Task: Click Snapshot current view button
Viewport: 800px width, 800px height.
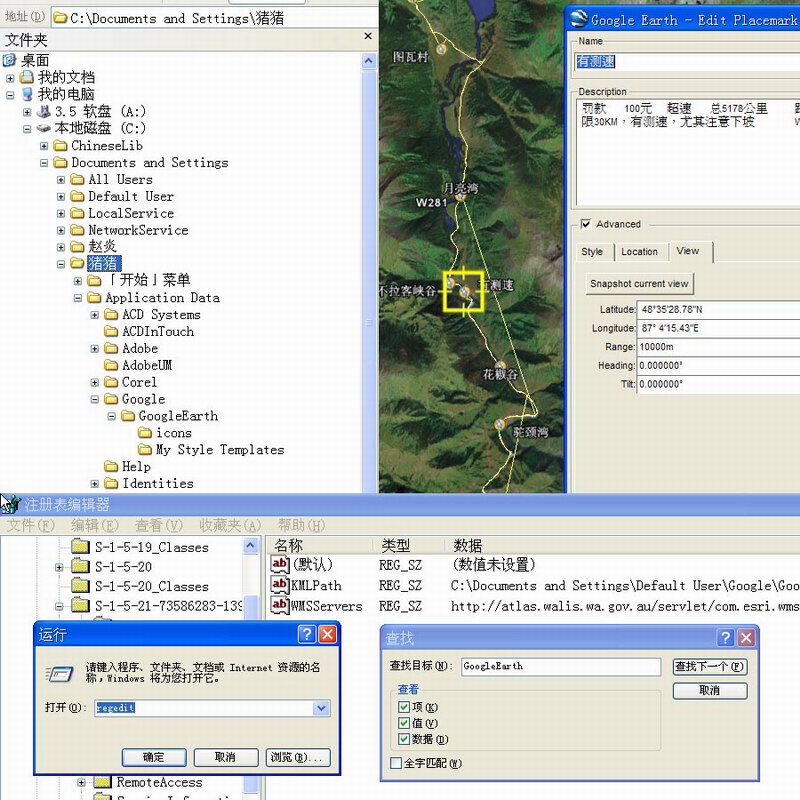Action: tap(639, 284)
